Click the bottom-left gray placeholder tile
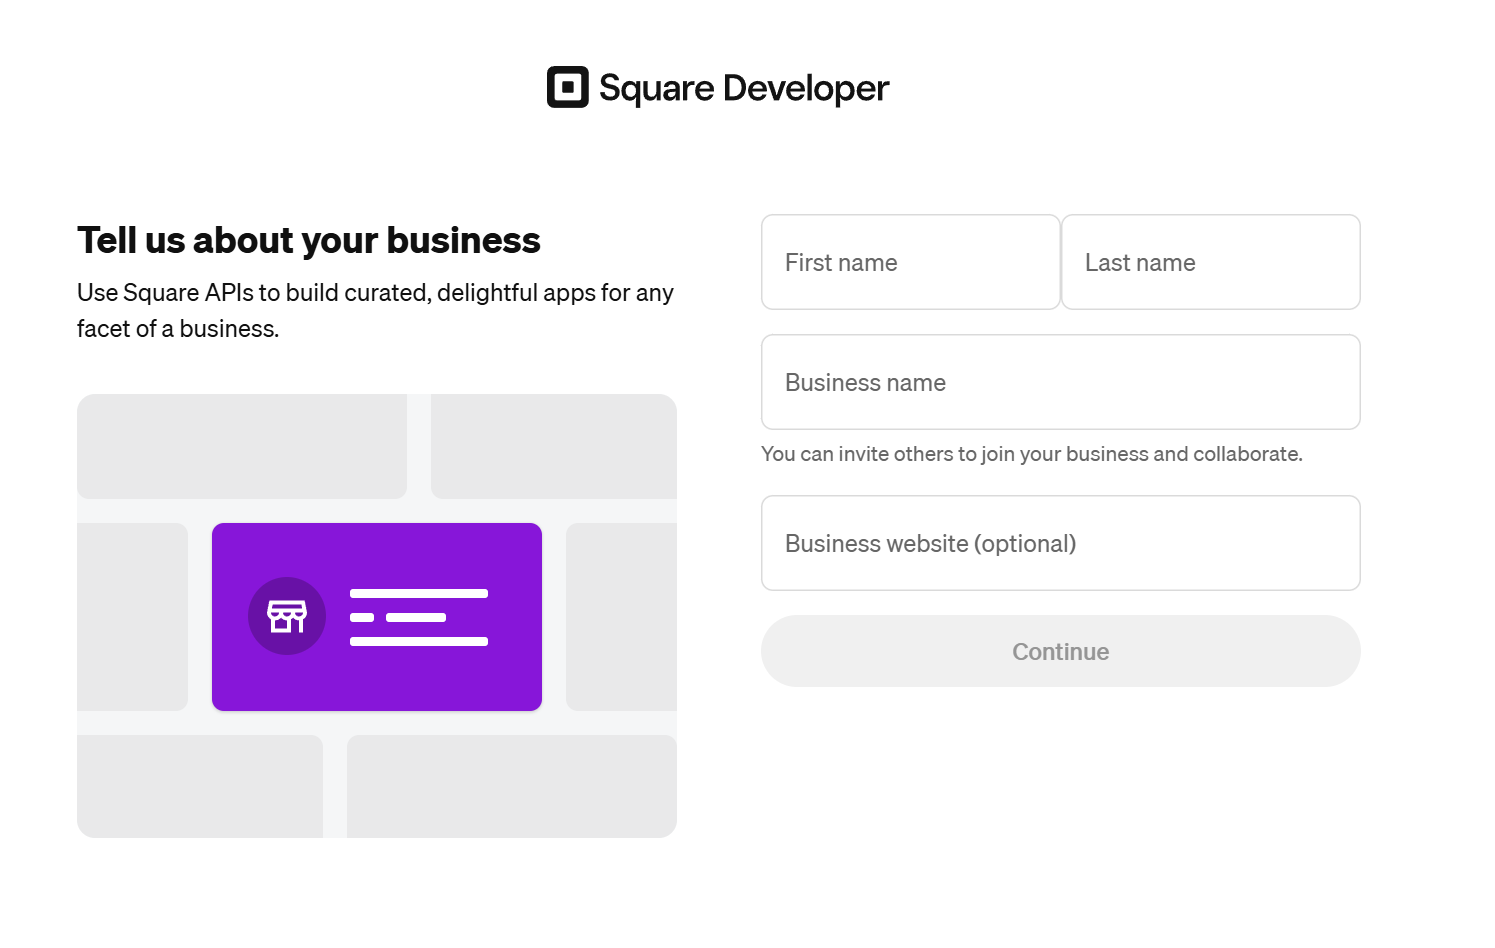 click(x=200, y=786)
